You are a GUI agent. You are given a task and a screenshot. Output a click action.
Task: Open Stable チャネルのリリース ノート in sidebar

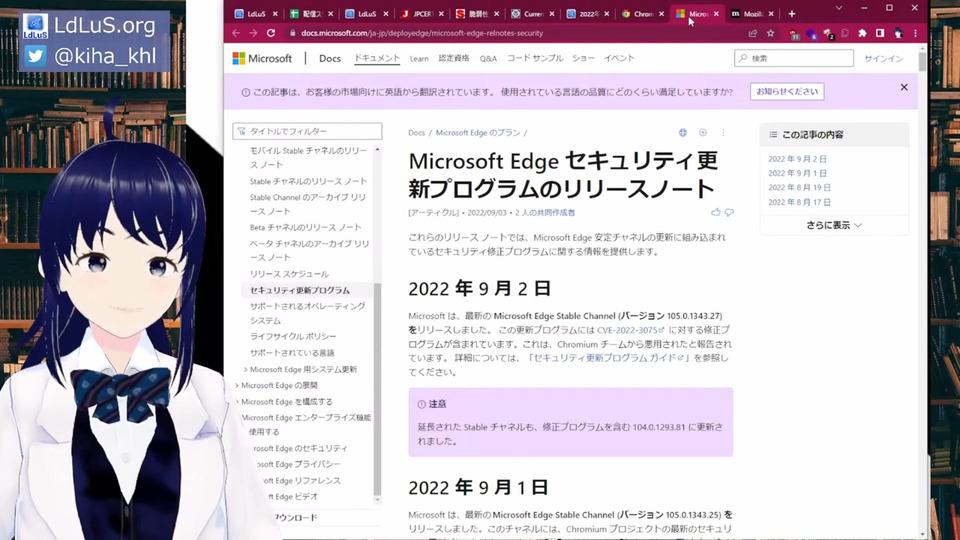(308, 181)
